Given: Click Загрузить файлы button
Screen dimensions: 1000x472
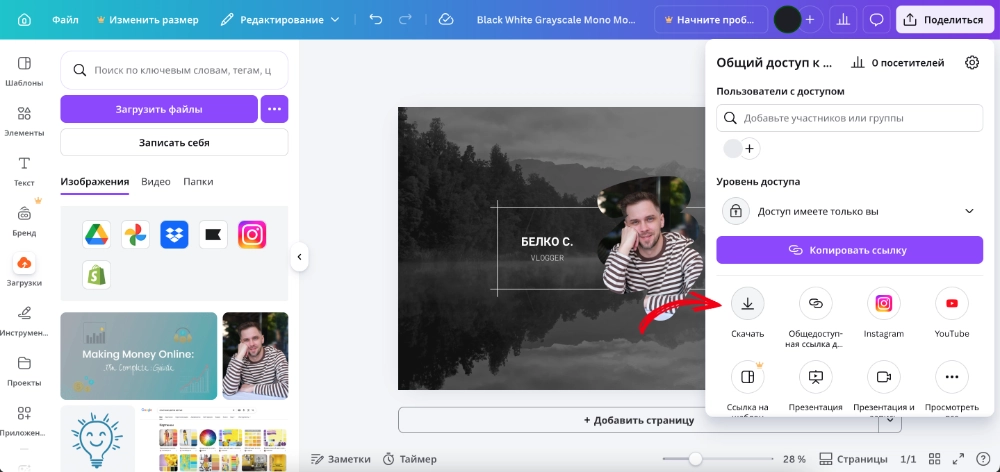Looking at the screenshot, I should click(159, 109).
